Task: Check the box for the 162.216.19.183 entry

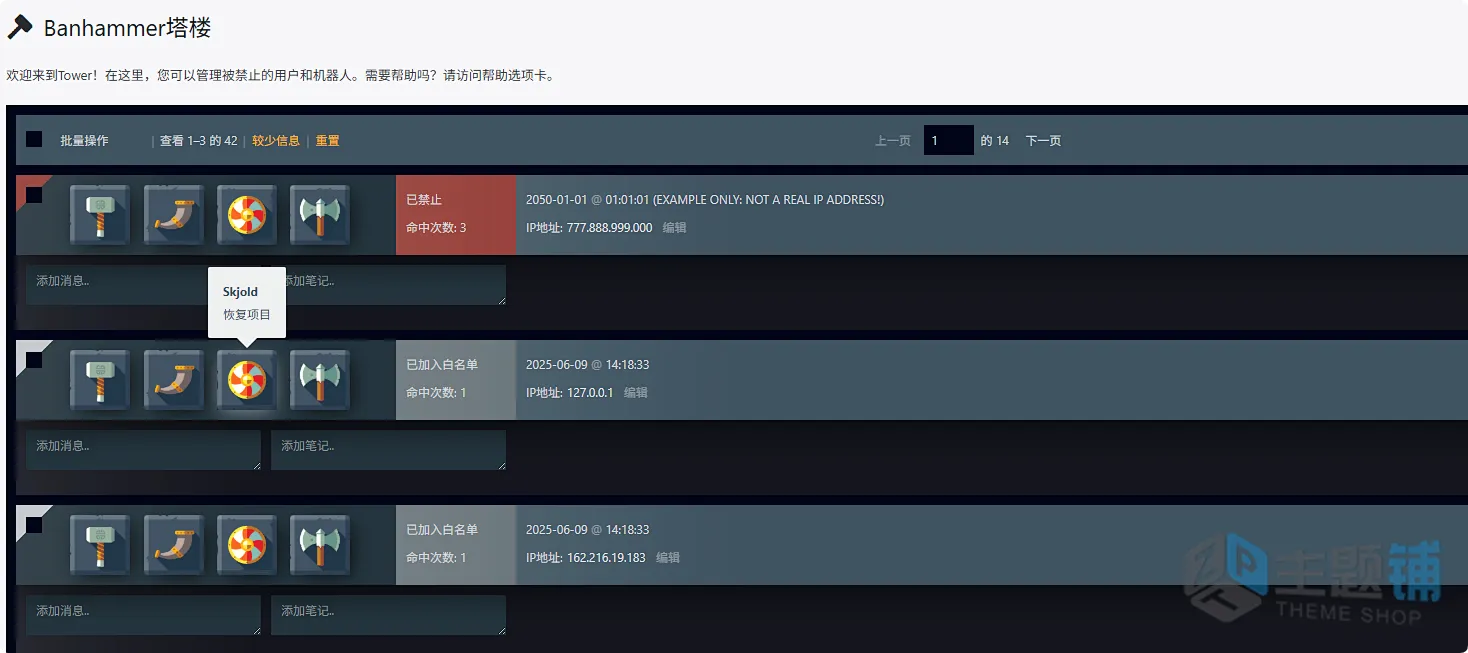Action: tap(34, 525)
